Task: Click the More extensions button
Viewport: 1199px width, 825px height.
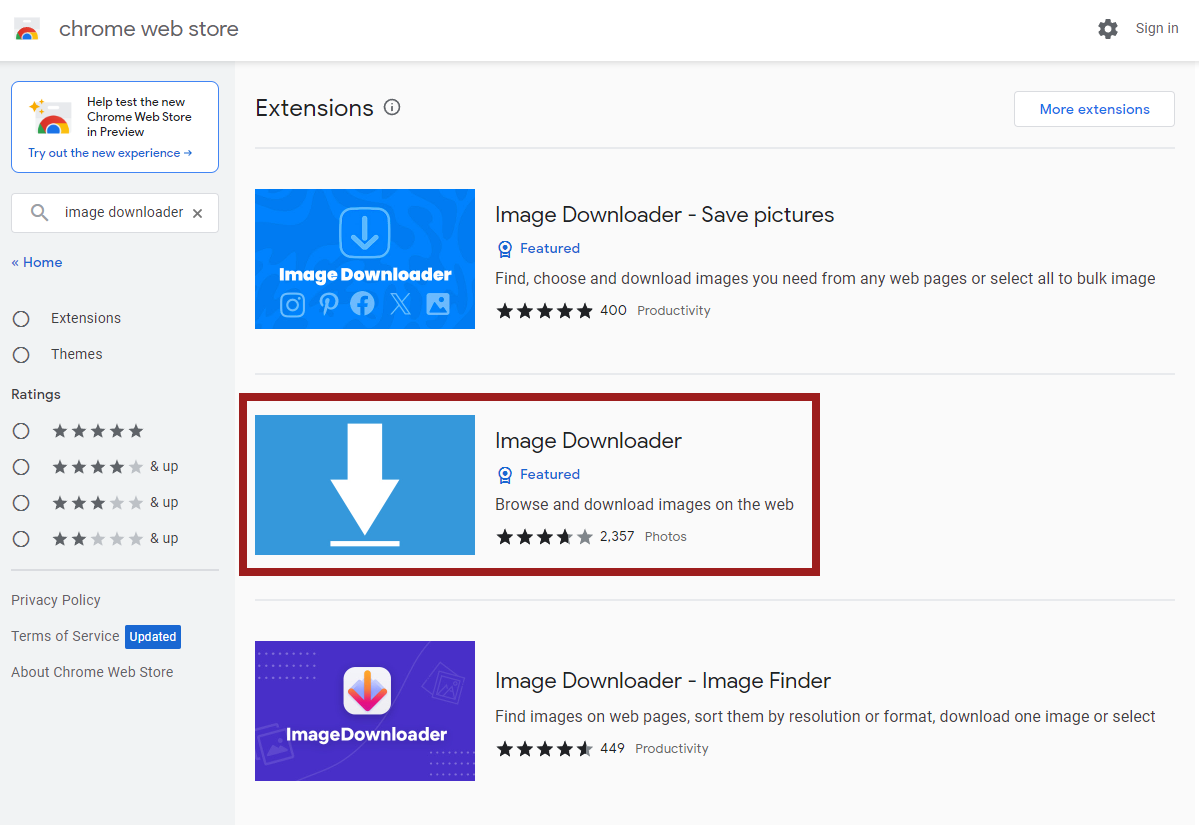Action: coord(1094,109)
